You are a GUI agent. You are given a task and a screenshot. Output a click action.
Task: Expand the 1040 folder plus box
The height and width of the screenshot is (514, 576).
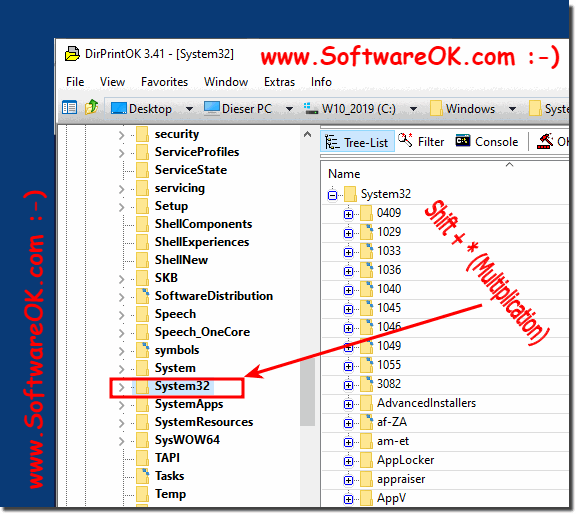(x=348, y=290)
